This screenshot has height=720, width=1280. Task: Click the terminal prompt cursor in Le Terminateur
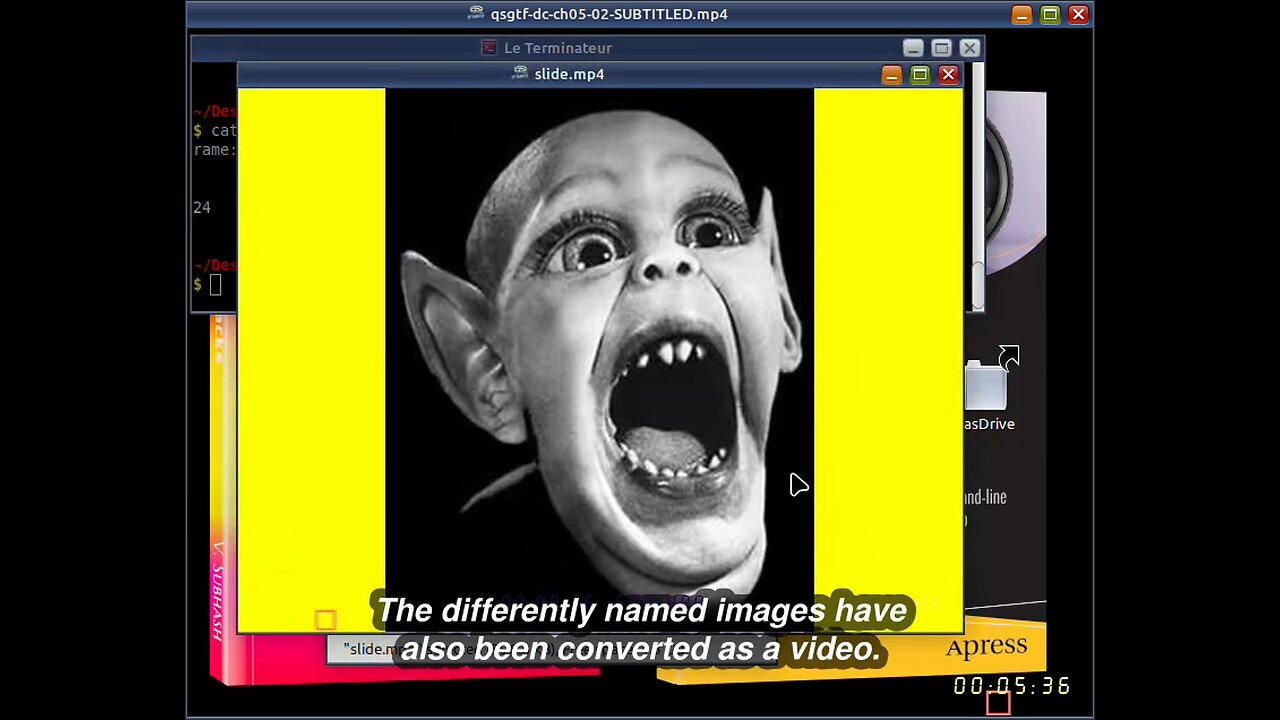(x=216, y=286)
